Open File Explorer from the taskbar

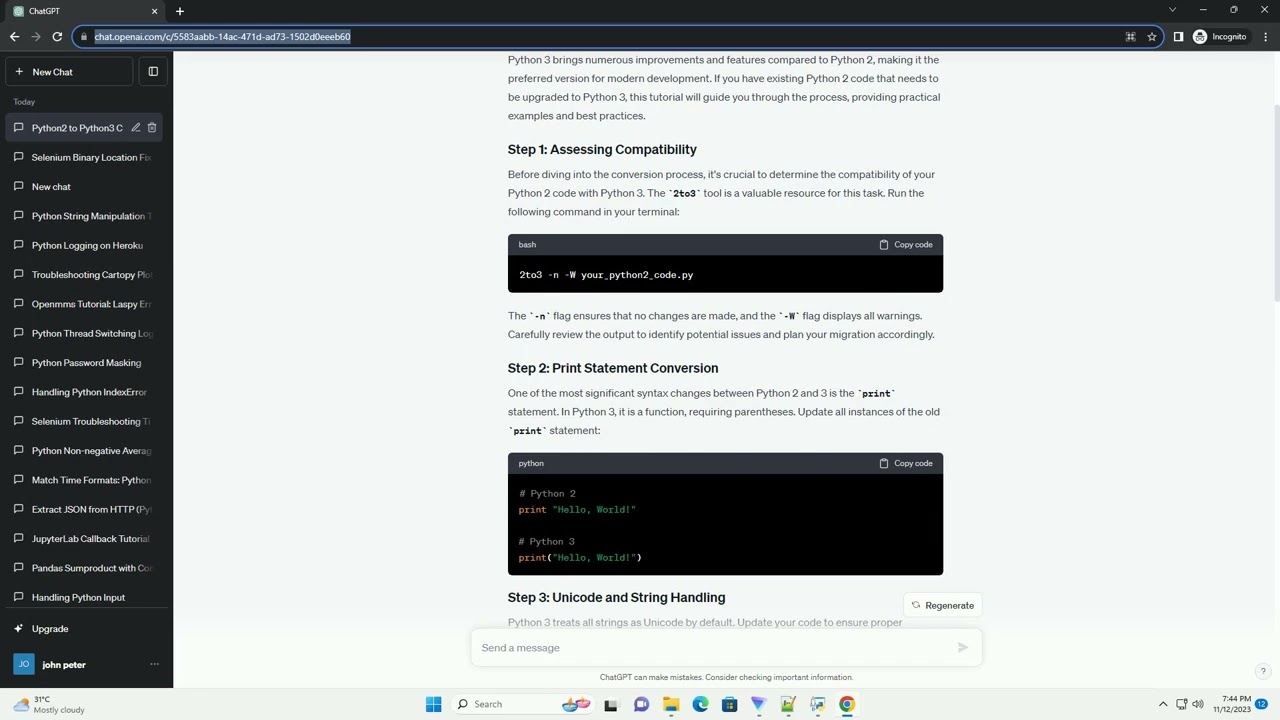click(x=671, y=704)
